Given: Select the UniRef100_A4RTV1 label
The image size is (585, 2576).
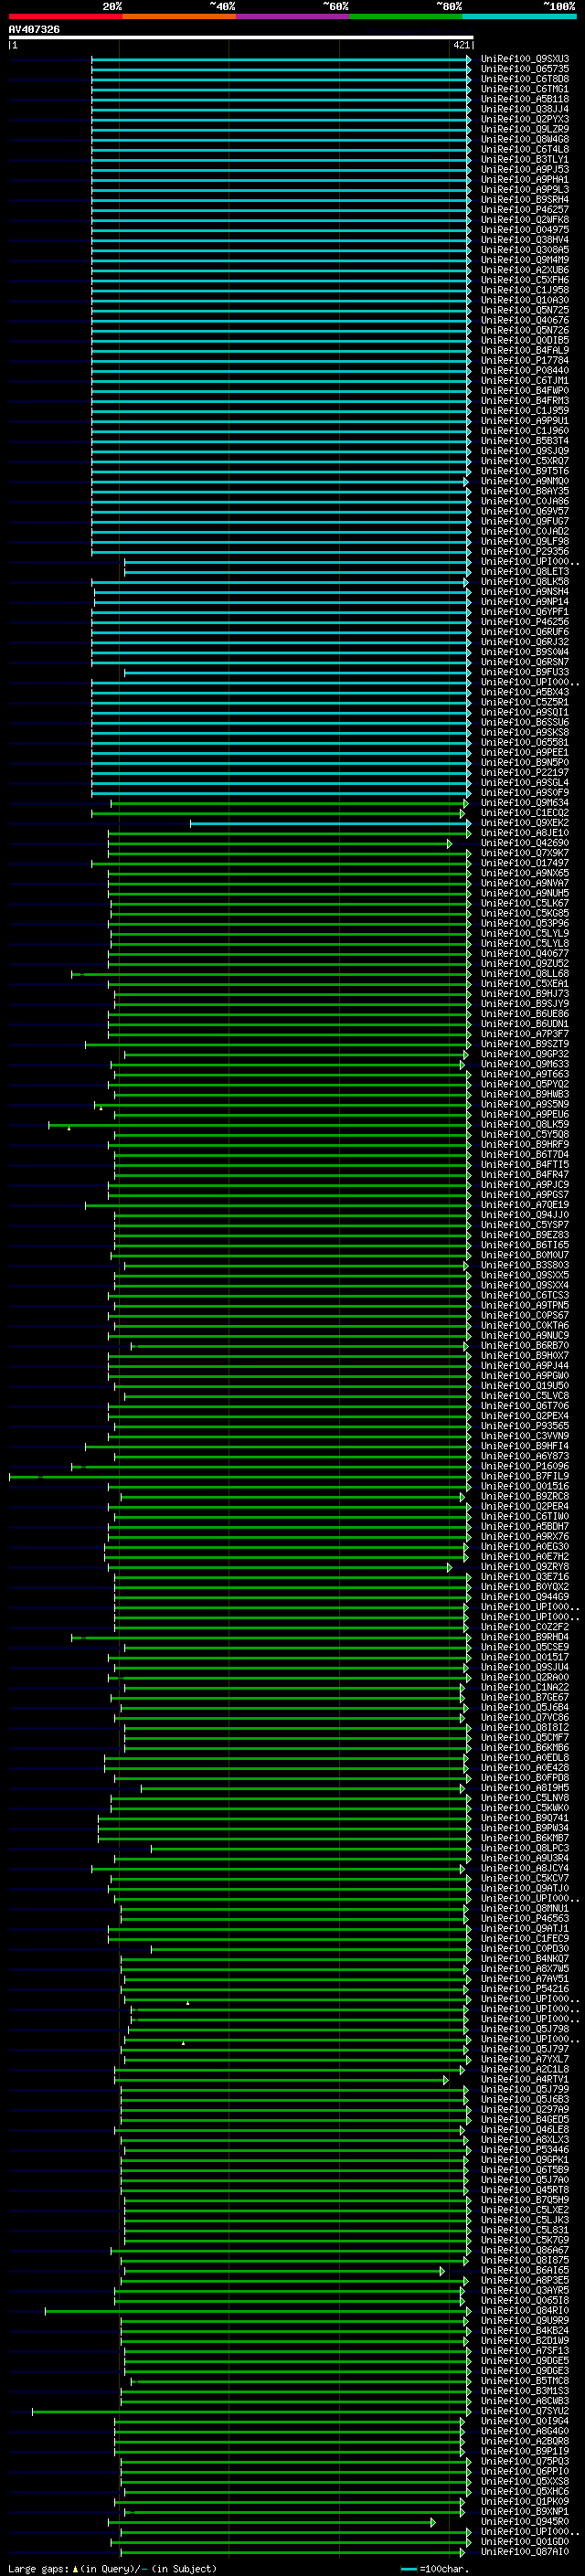Looking at the screenshot, I should click(525, 2079).
